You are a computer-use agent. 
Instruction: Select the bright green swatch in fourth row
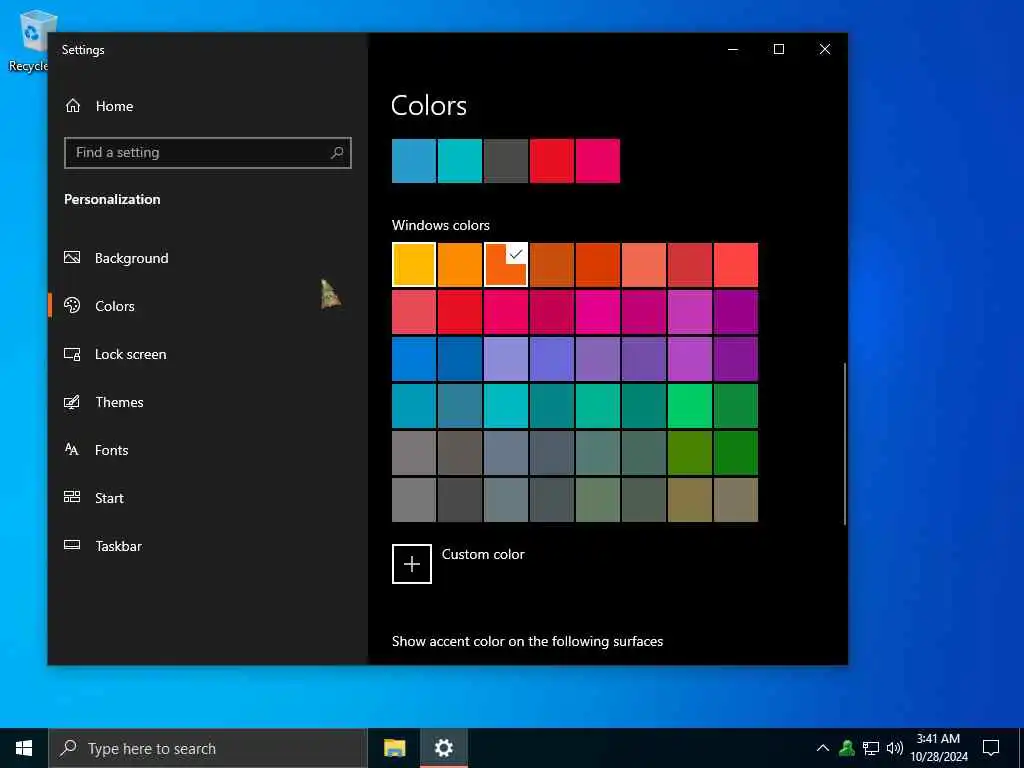click(690, 406)
